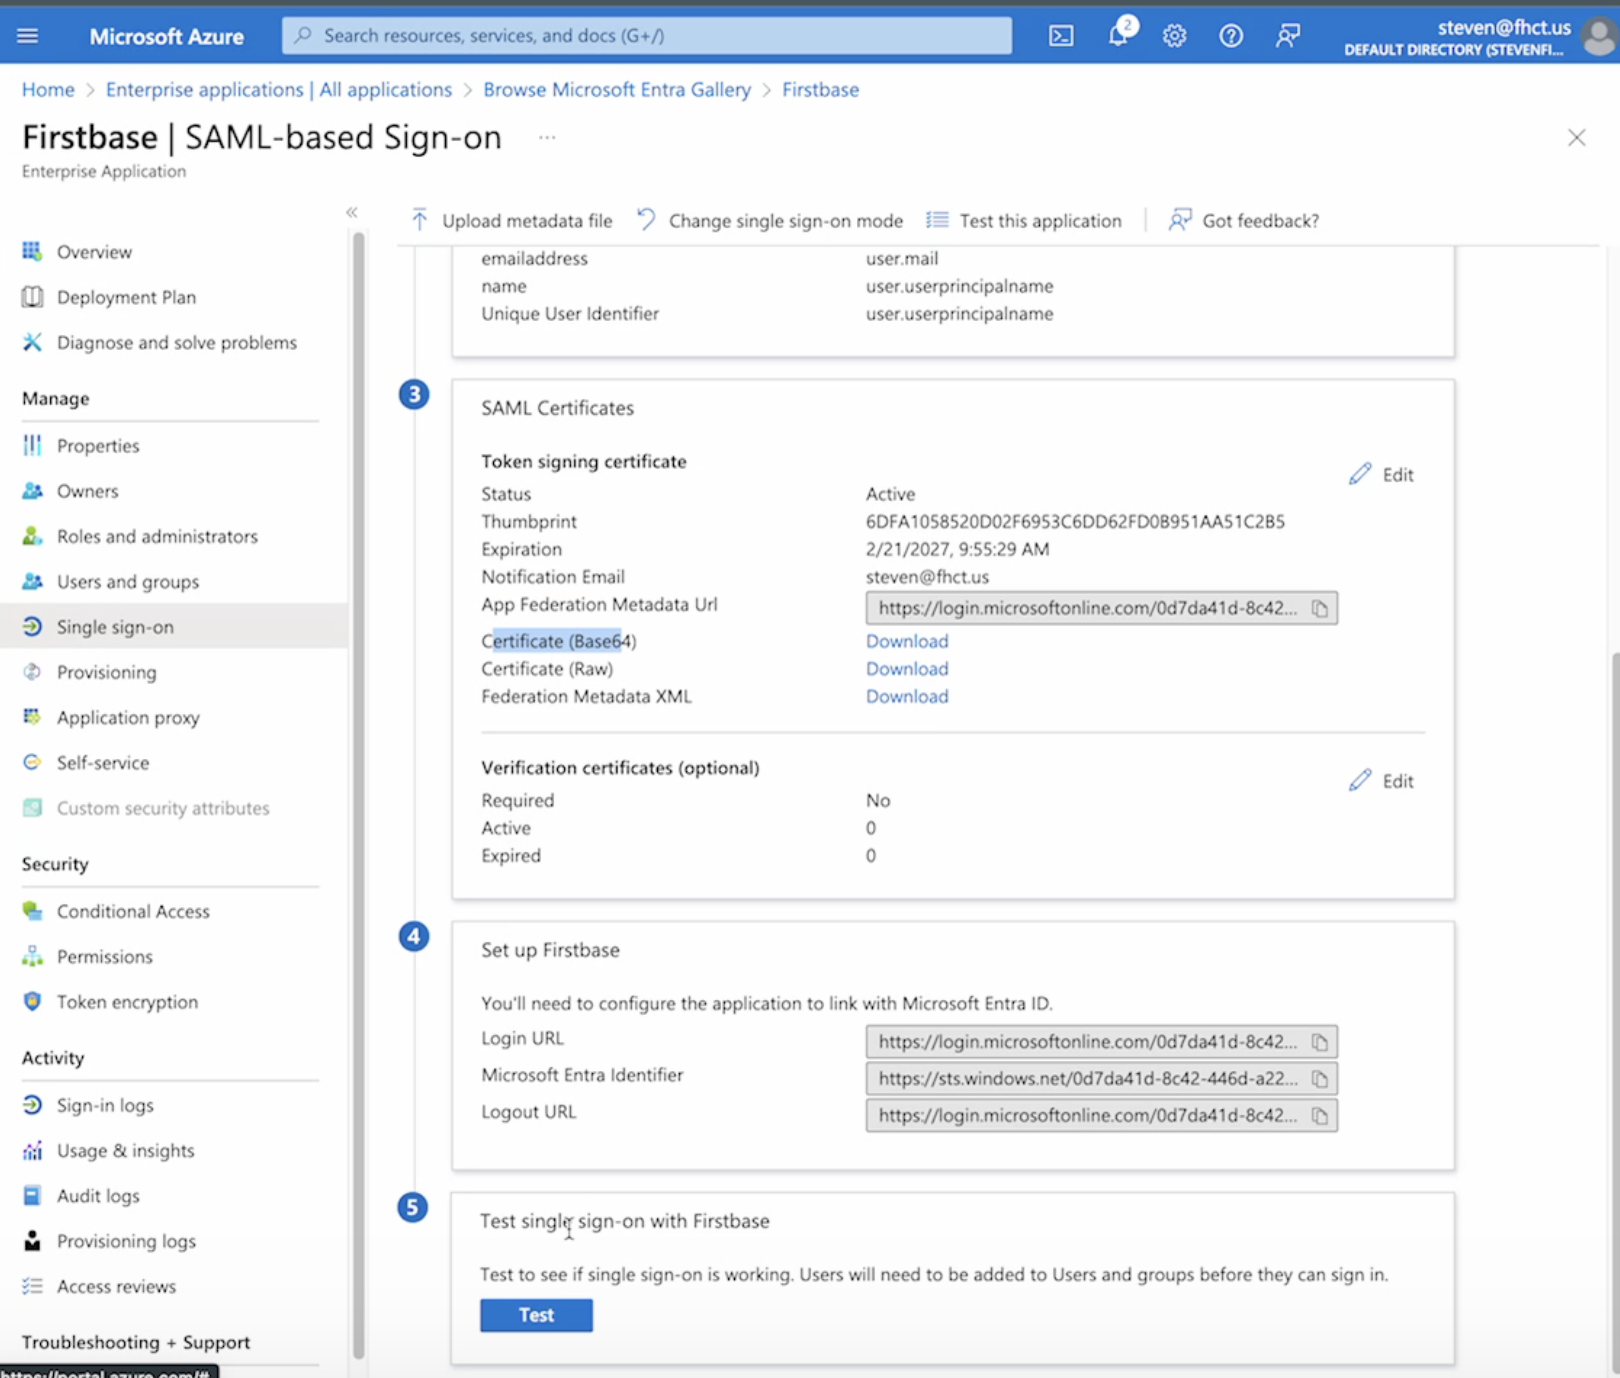This screenshot has height=1378, width=1620.
Task: Open the Azure portal hamburger menu
Action: (28, 36)
